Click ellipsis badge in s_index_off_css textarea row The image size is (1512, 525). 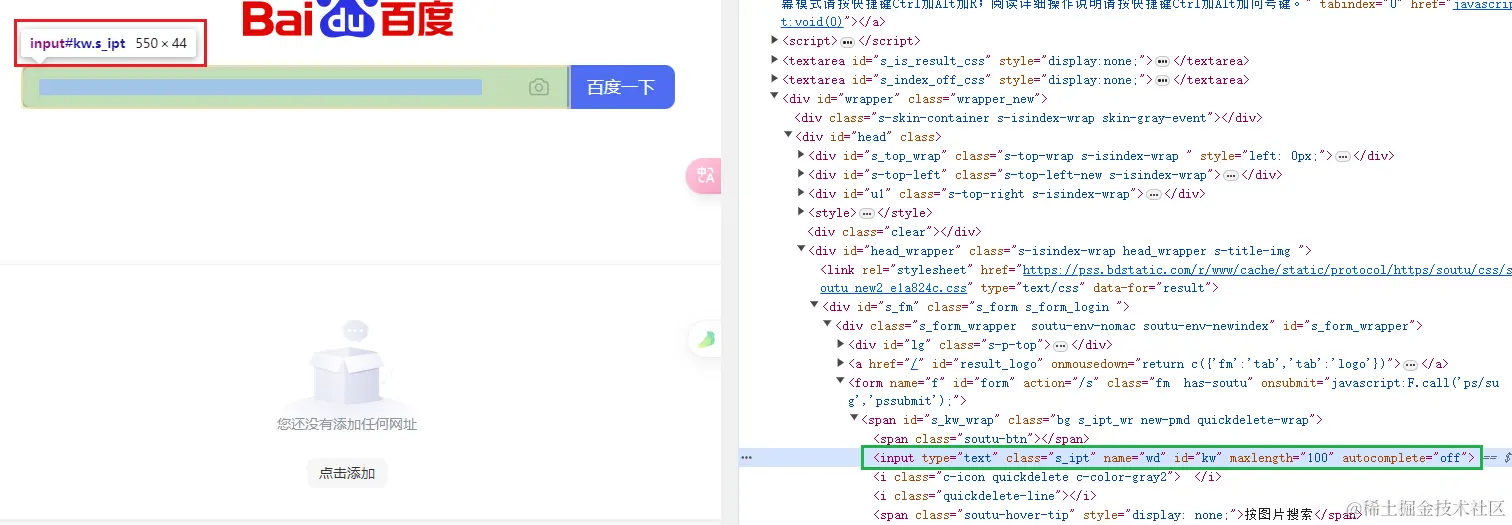tap(1162, 80)
